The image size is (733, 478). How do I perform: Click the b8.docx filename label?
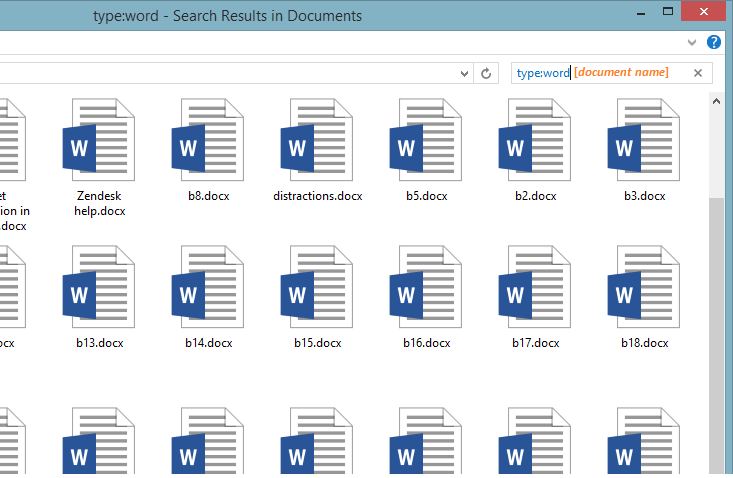(x=208, y=196)
